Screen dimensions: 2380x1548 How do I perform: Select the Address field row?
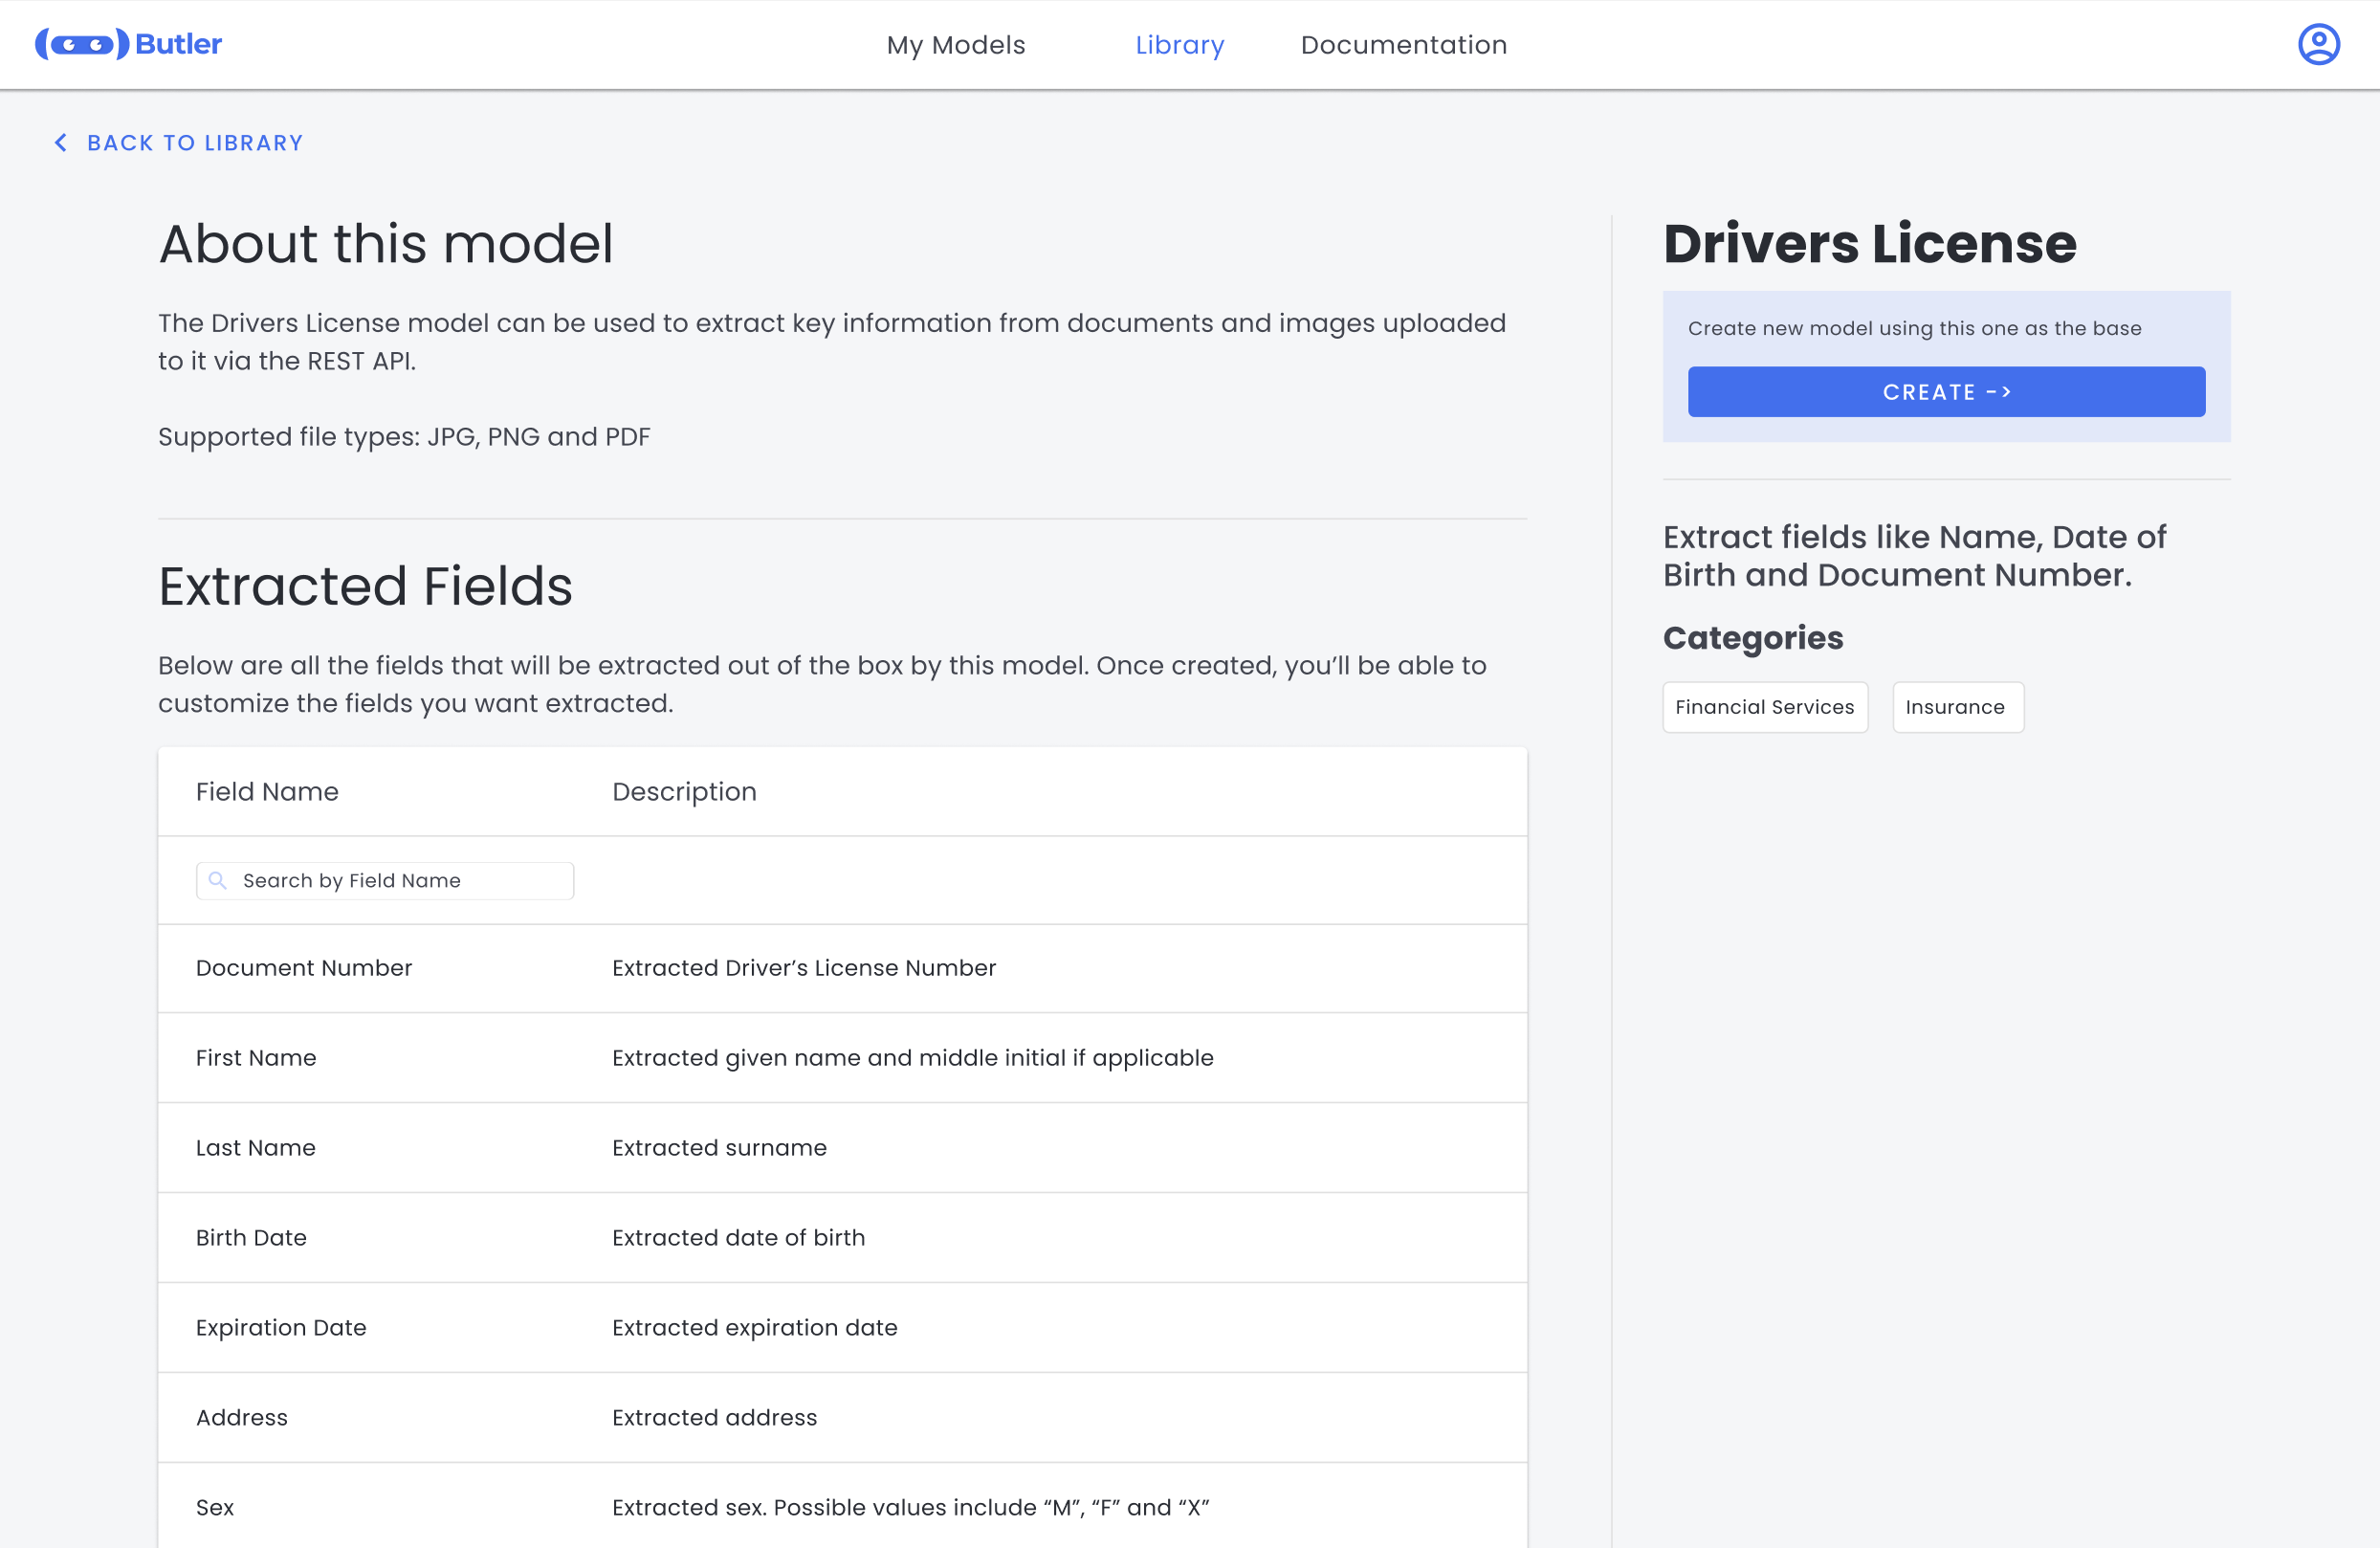(842, 1417)
